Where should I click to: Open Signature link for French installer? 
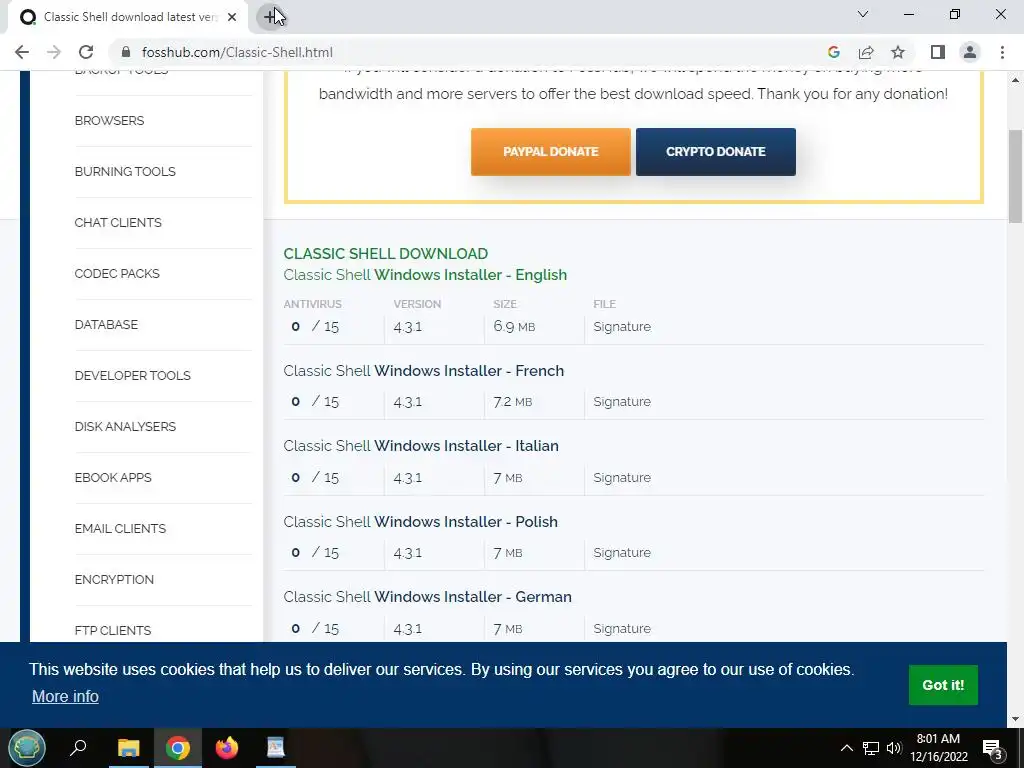click(x=622, y=402)
